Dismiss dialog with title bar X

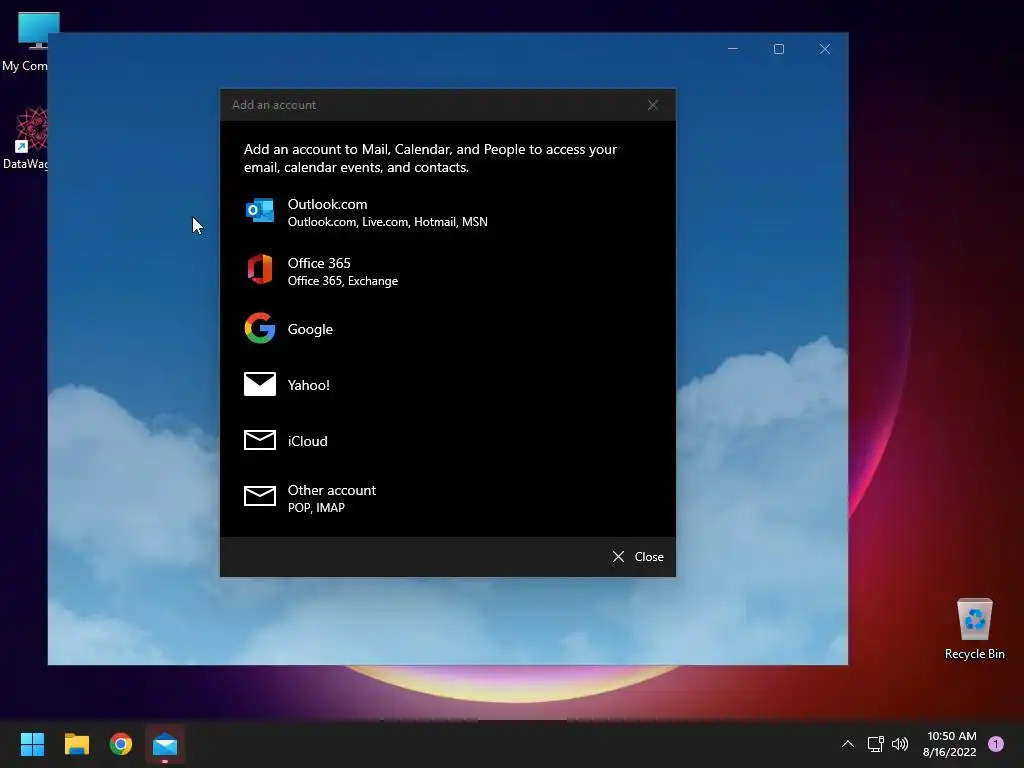point(652,105)
